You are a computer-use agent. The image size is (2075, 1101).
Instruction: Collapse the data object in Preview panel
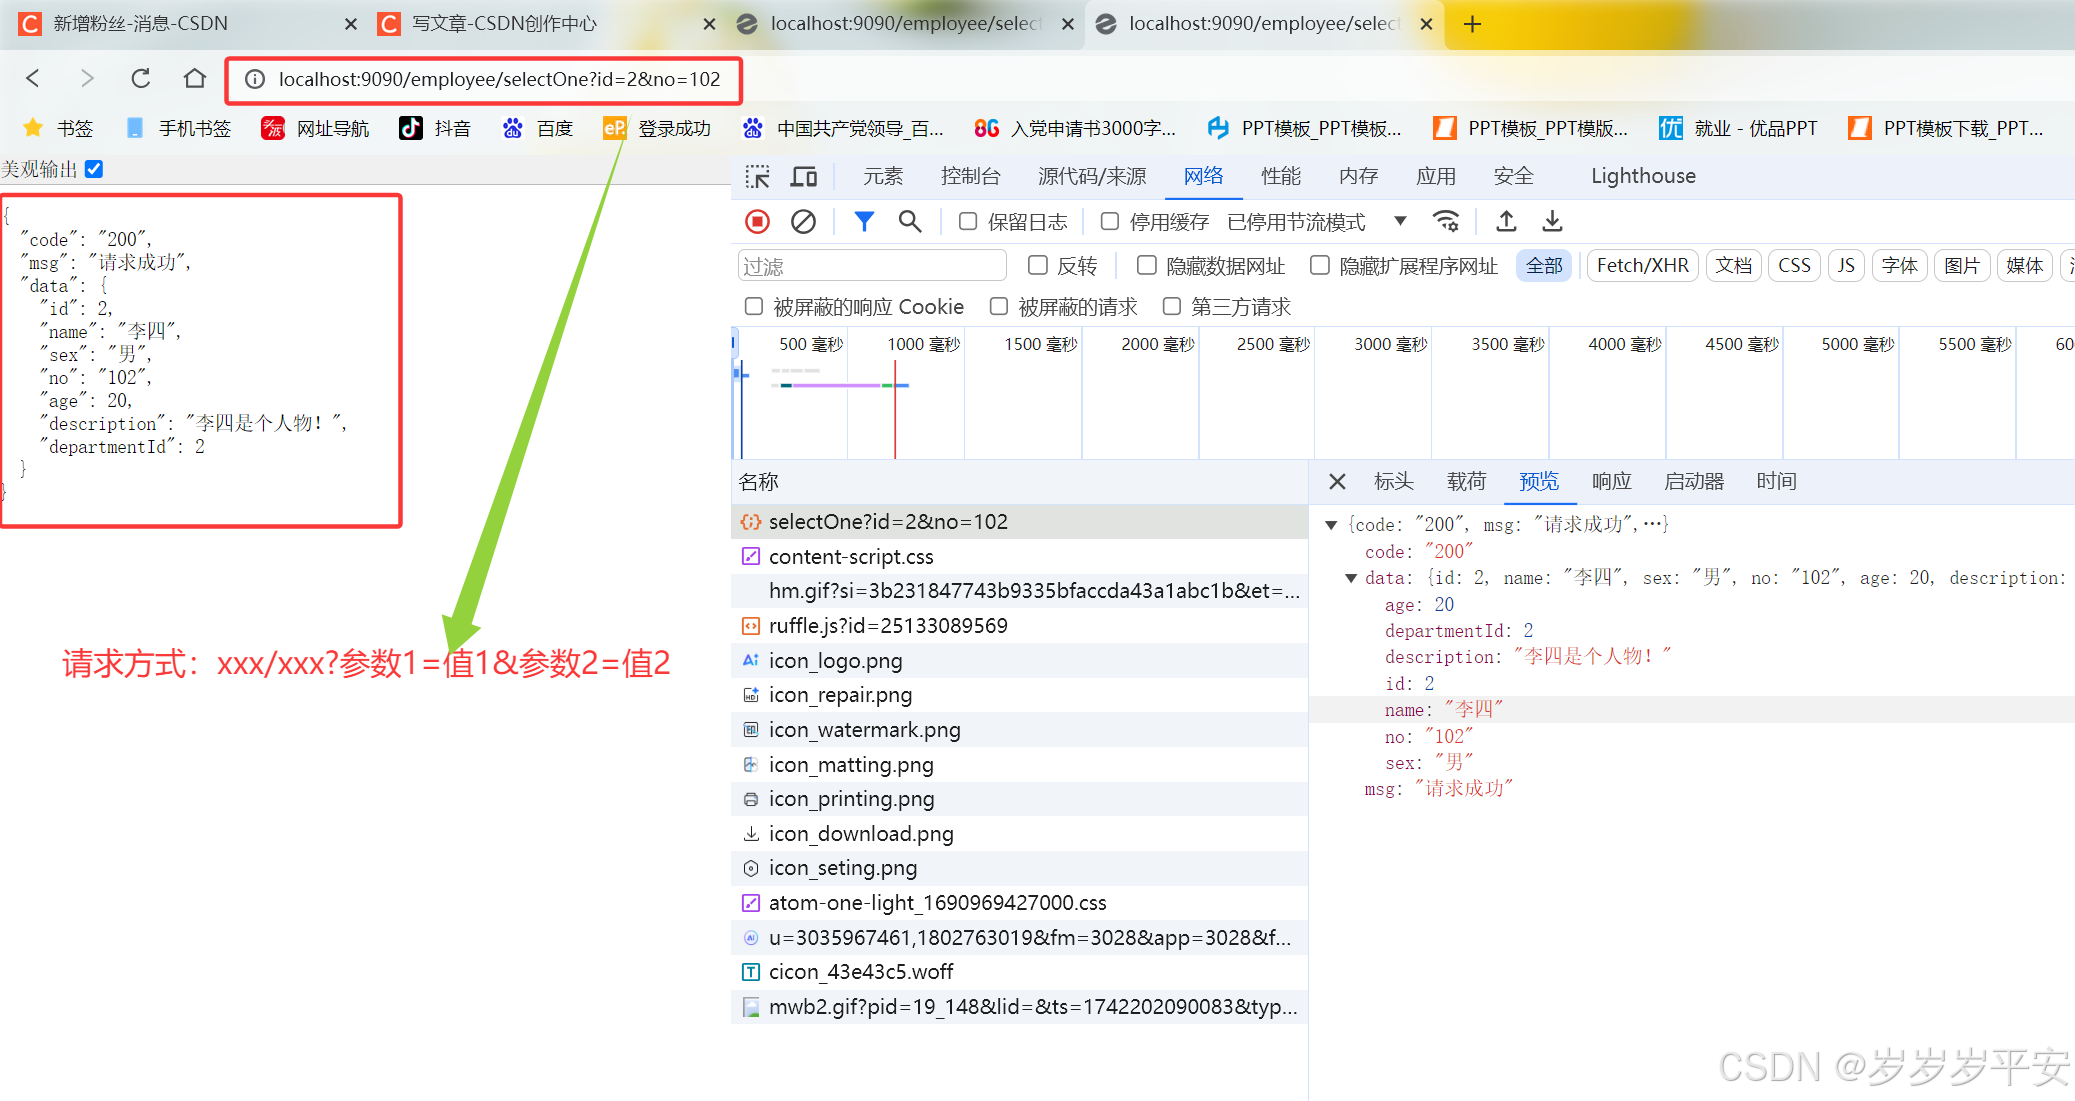1352,578
